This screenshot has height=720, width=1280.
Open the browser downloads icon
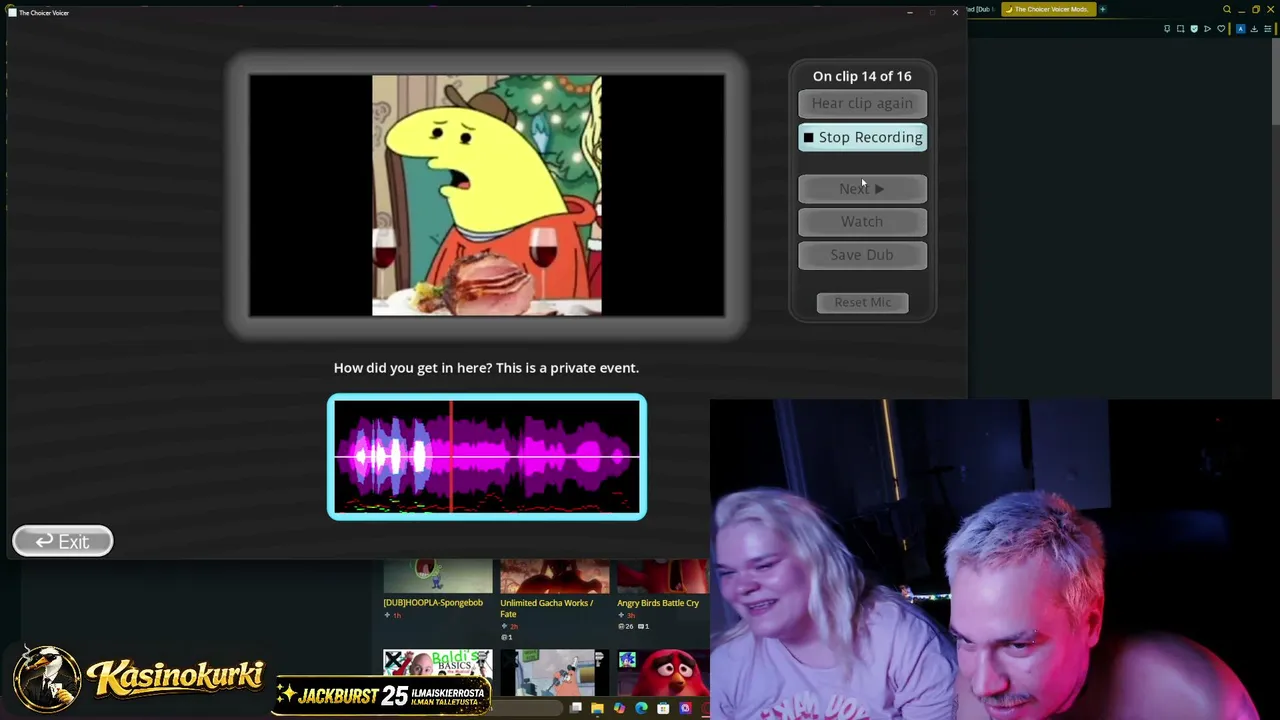click(1254, 29)
